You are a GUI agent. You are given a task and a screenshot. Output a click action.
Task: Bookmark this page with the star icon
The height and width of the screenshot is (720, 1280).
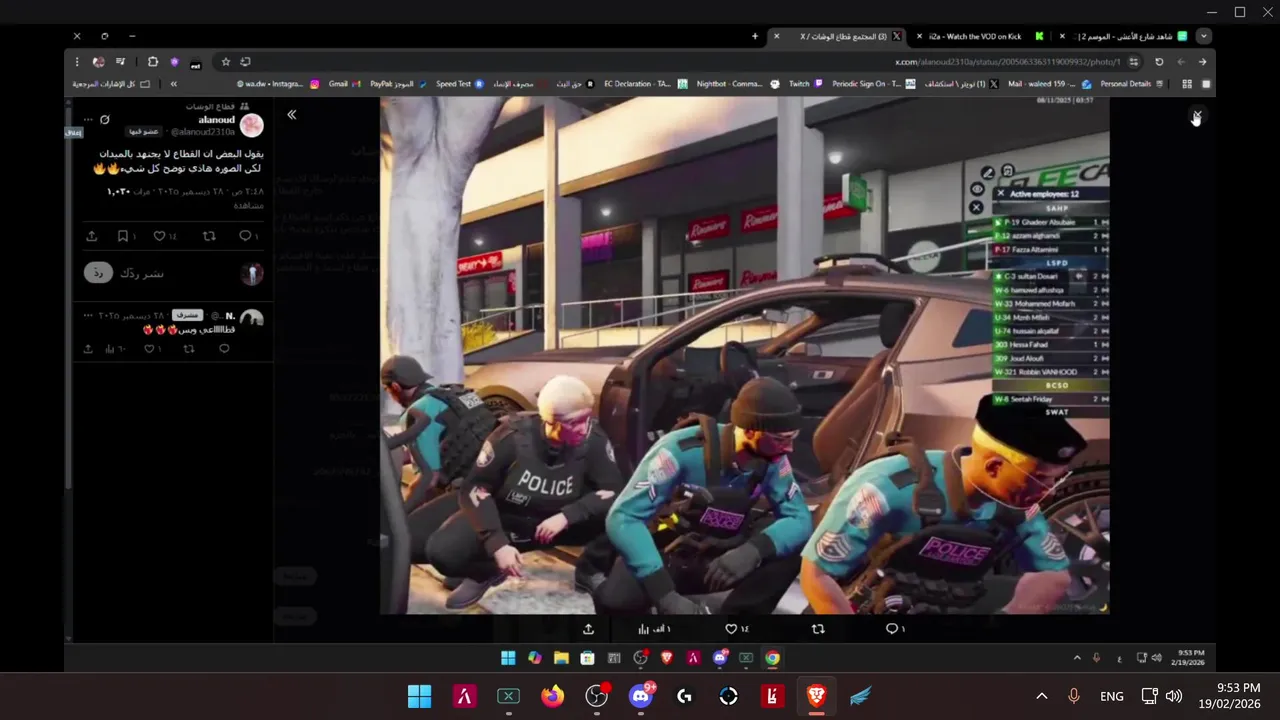pyautogui.click(x=226, y=62)
